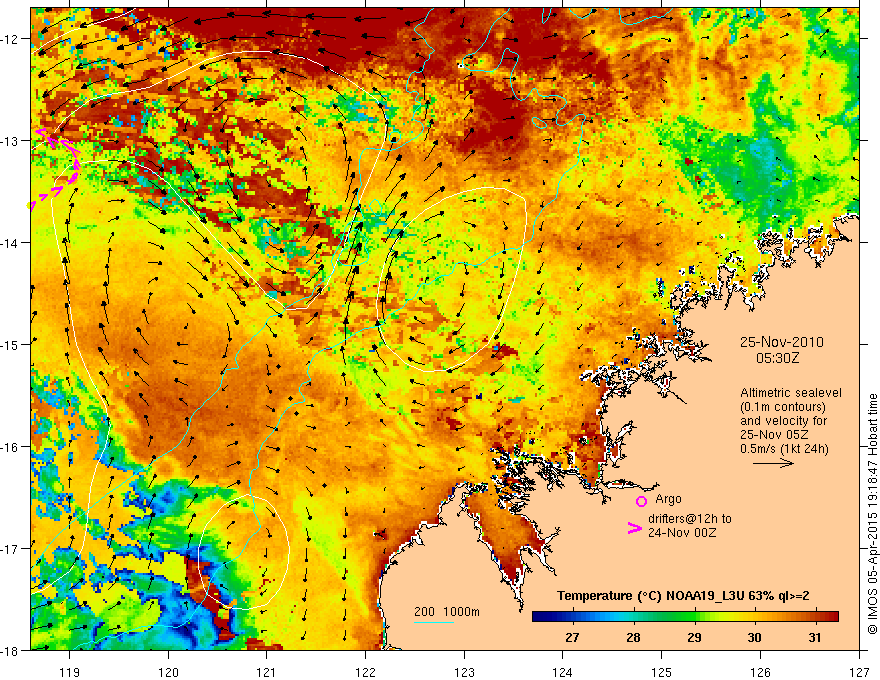Click the magenta drifter arrowhead legend symbol
Screen dimensions: 880x680
point(635,528)
